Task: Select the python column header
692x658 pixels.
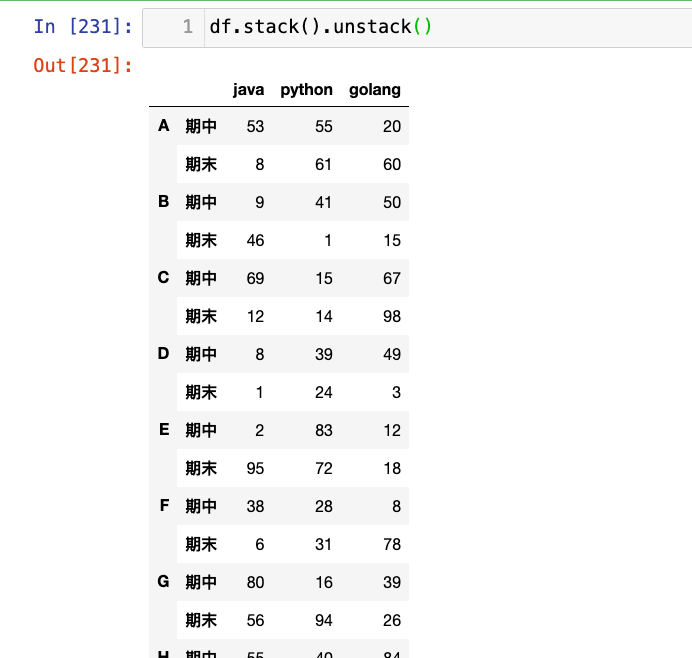Action: tap(306, 89)
